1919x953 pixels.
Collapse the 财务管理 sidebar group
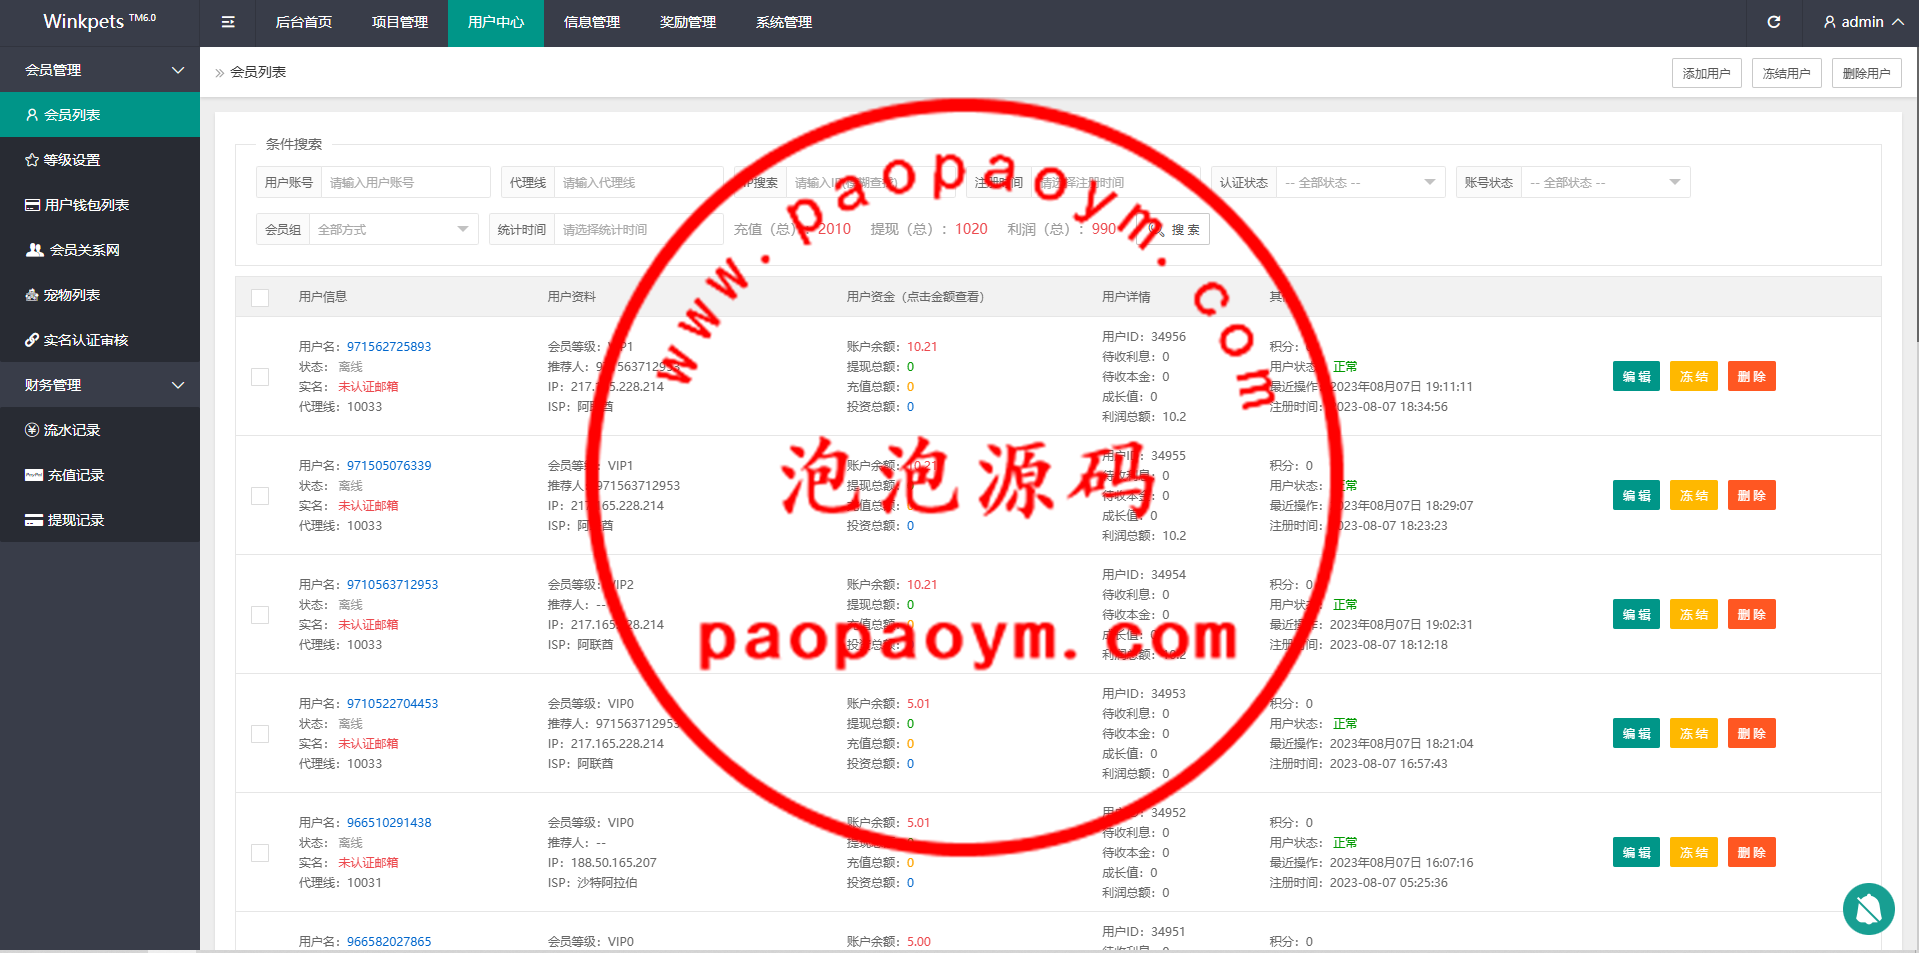pos(100,385)
